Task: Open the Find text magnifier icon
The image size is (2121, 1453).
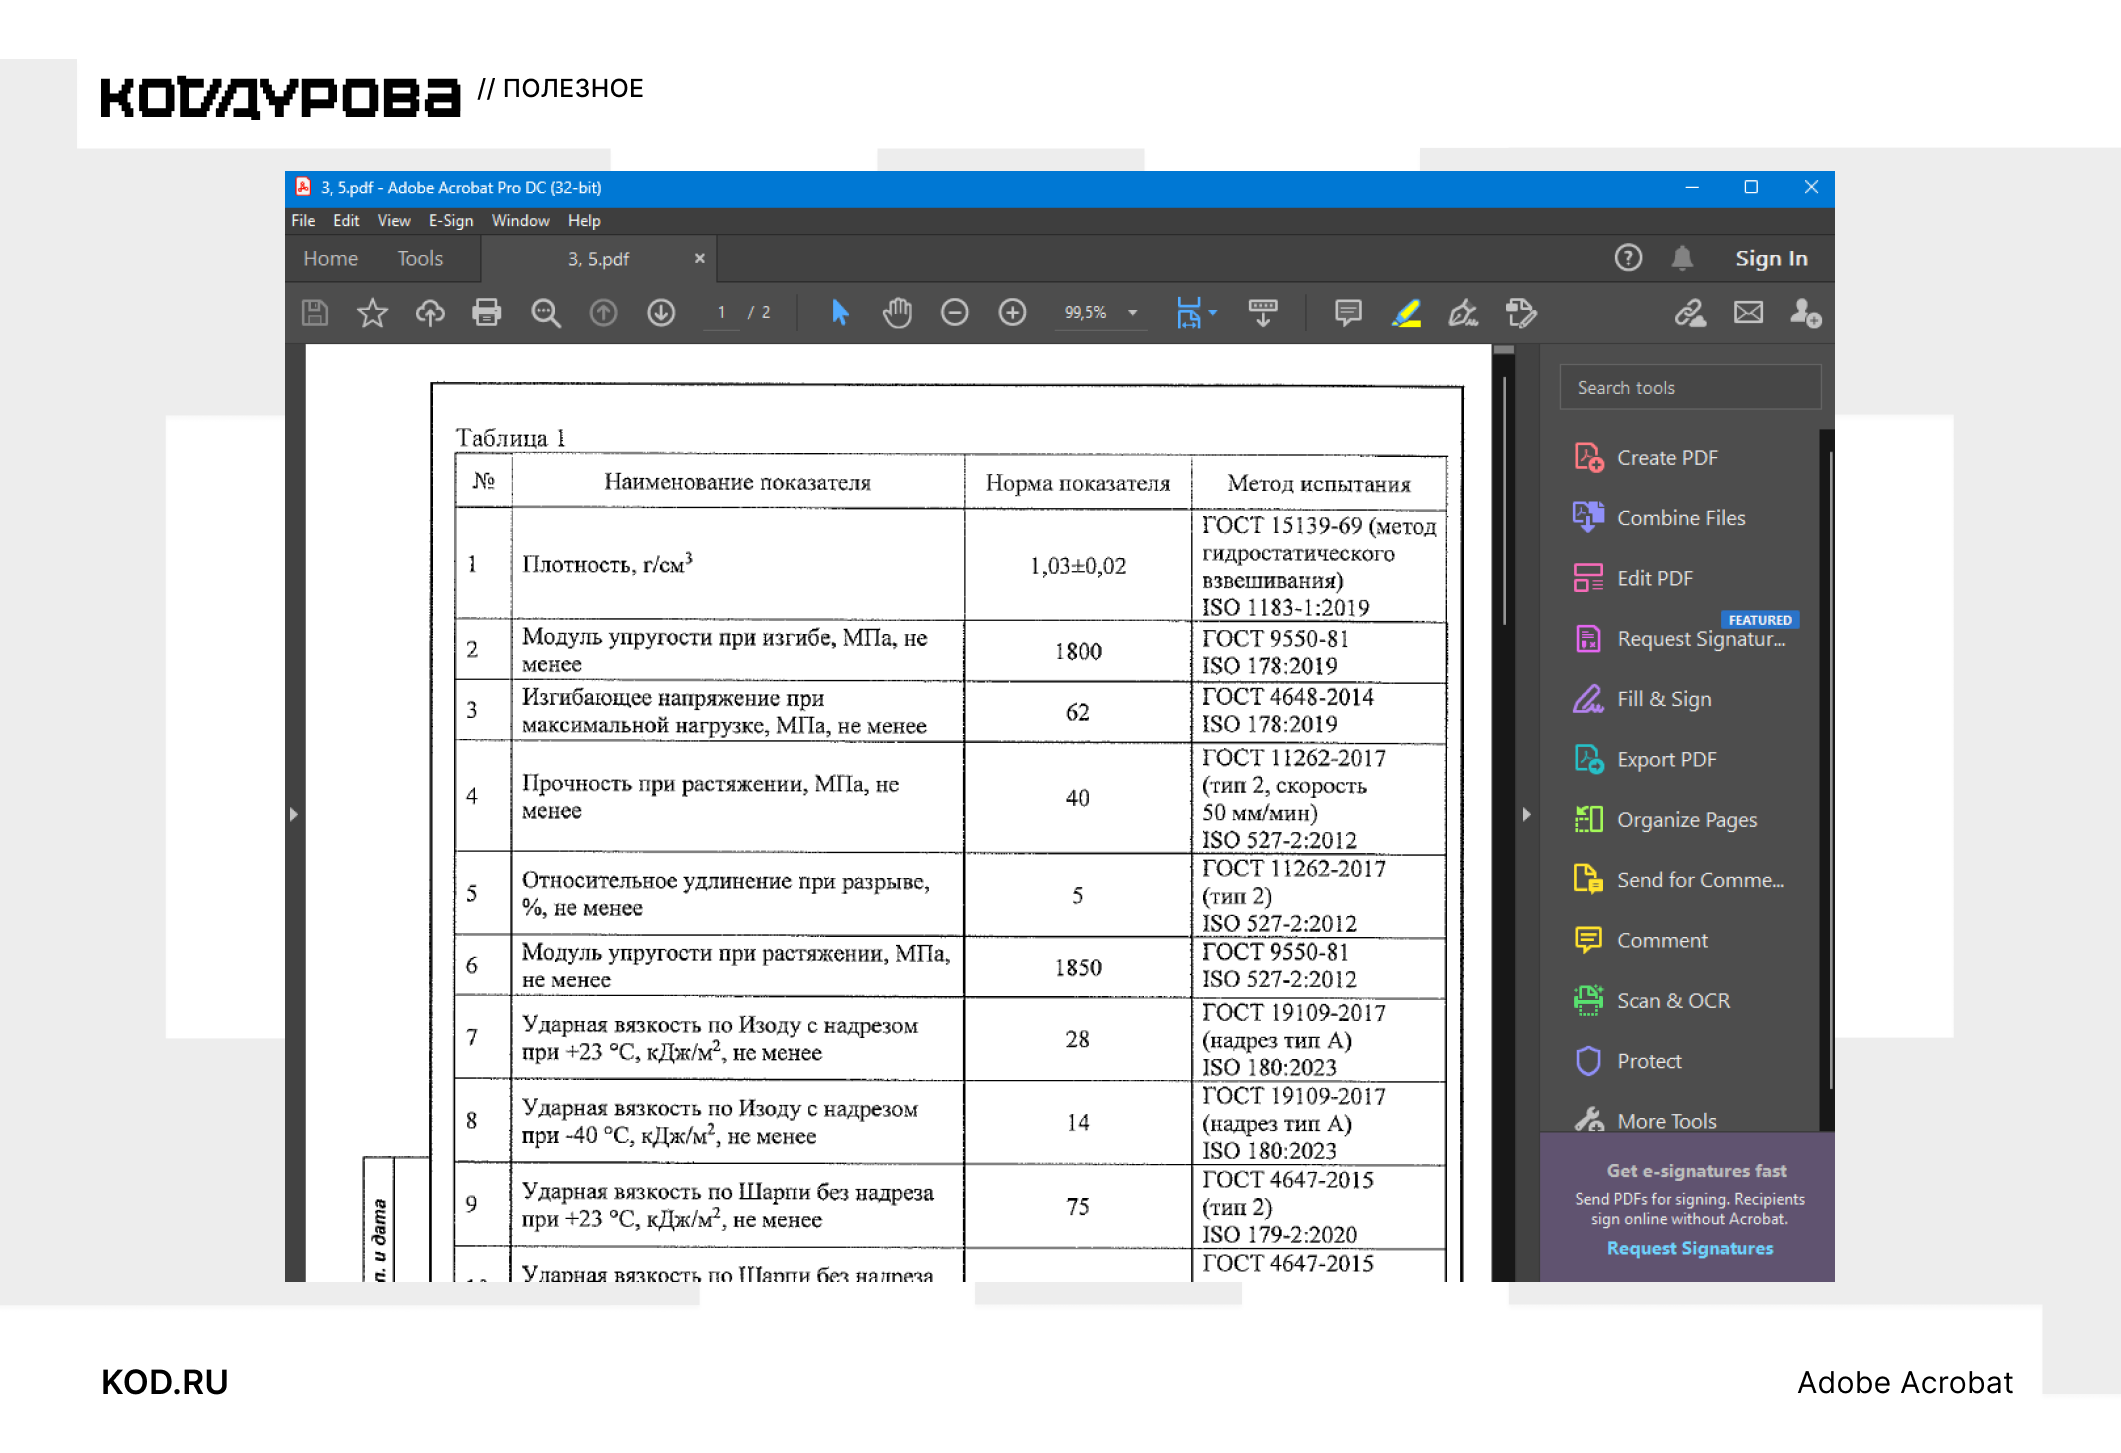Action: pyautogui.click(x=545, y=313)
